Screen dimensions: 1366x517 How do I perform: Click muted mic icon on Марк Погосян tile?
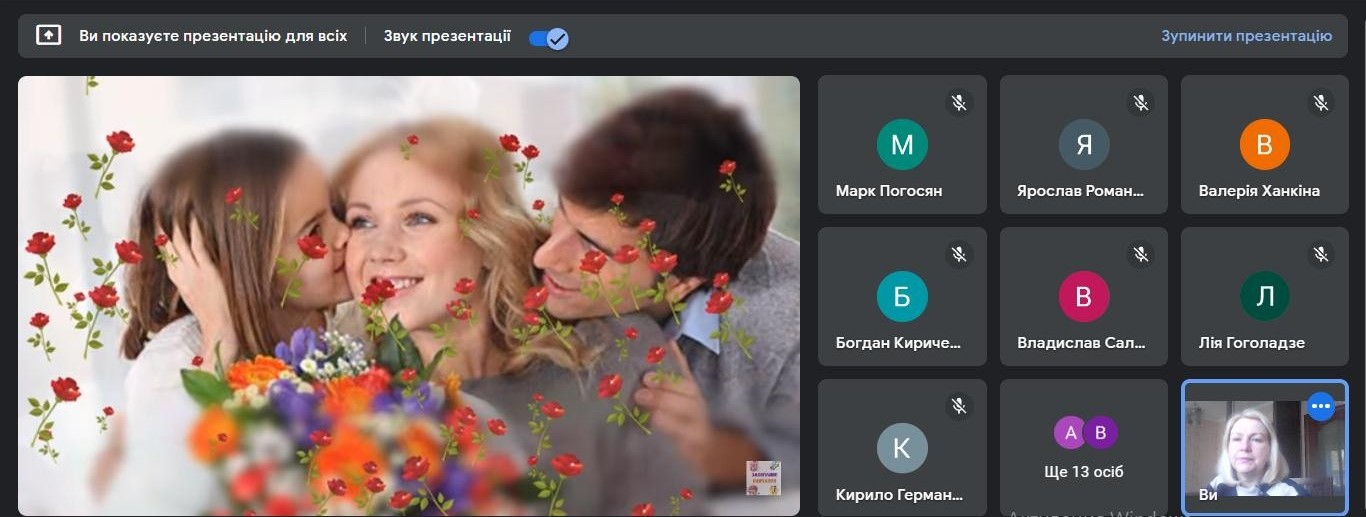(959, 102)
